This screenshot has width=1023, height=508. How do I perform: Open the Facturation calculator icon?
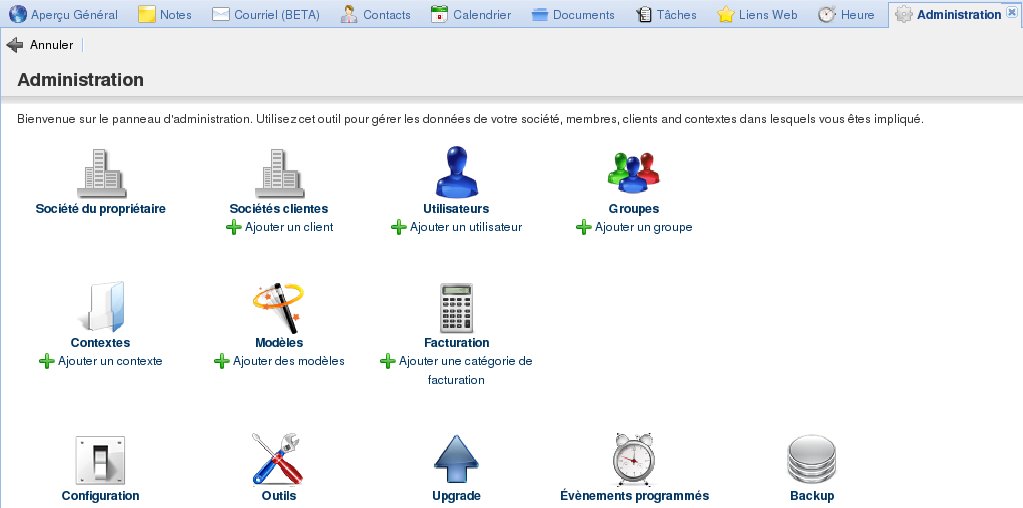tap(456, 307)
